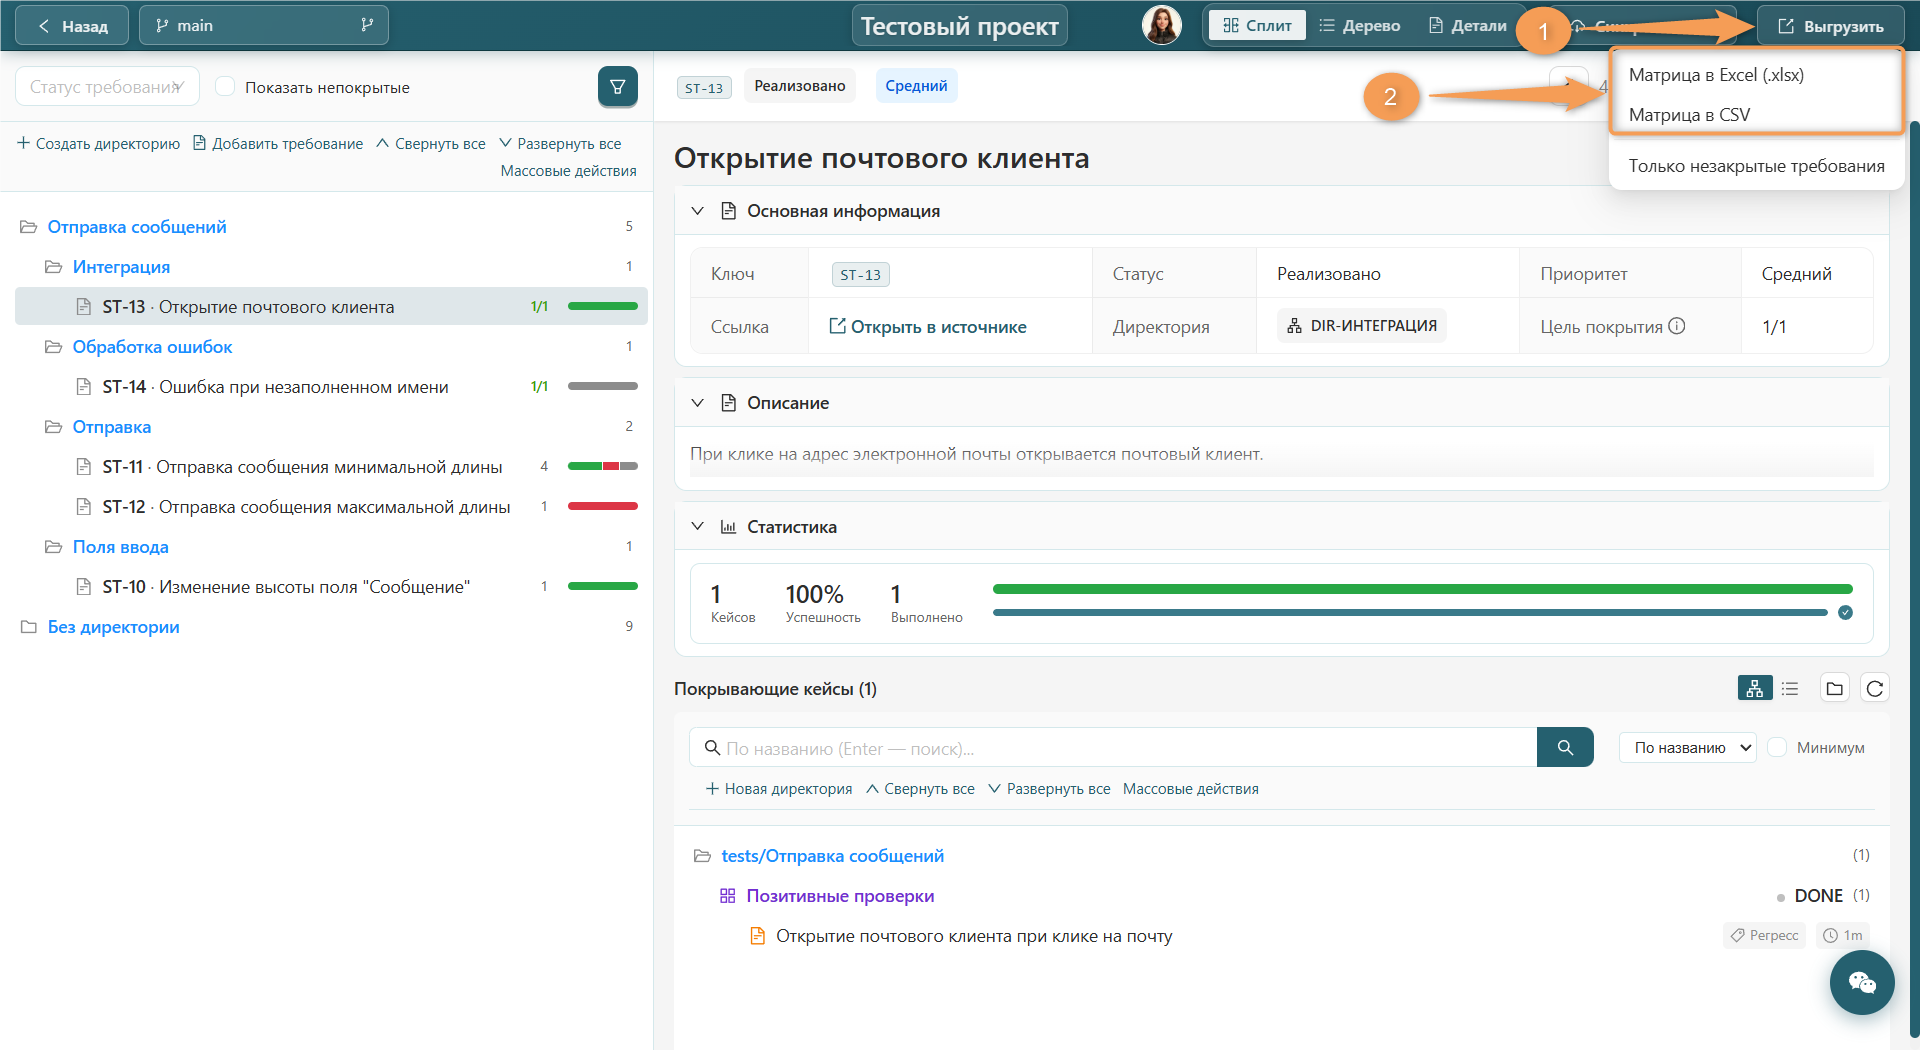Click the branch icon right of main

(x=367, y=25)
